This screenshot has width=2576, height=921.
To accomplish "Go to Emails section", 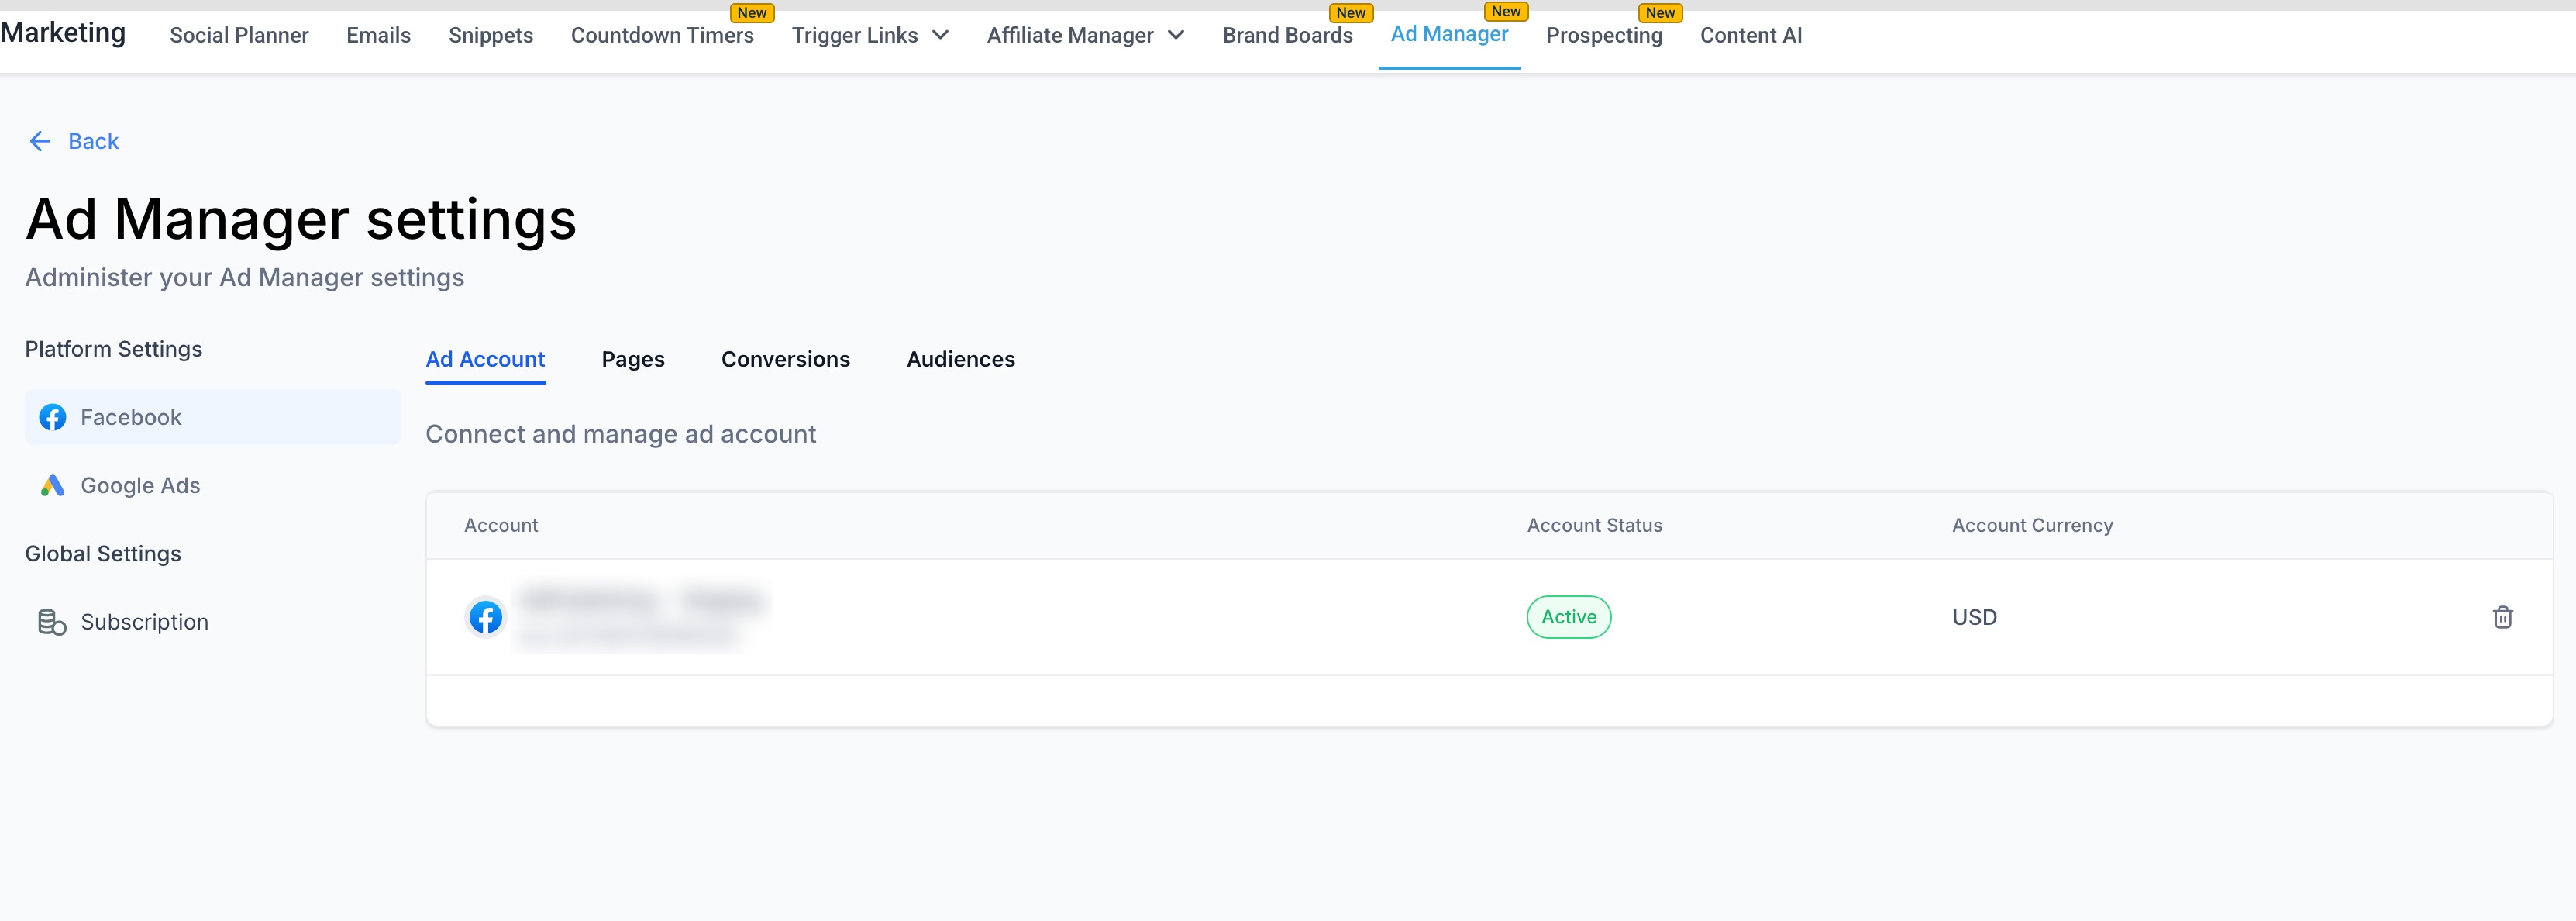I will pyautogui.click(x=378, y=35).
